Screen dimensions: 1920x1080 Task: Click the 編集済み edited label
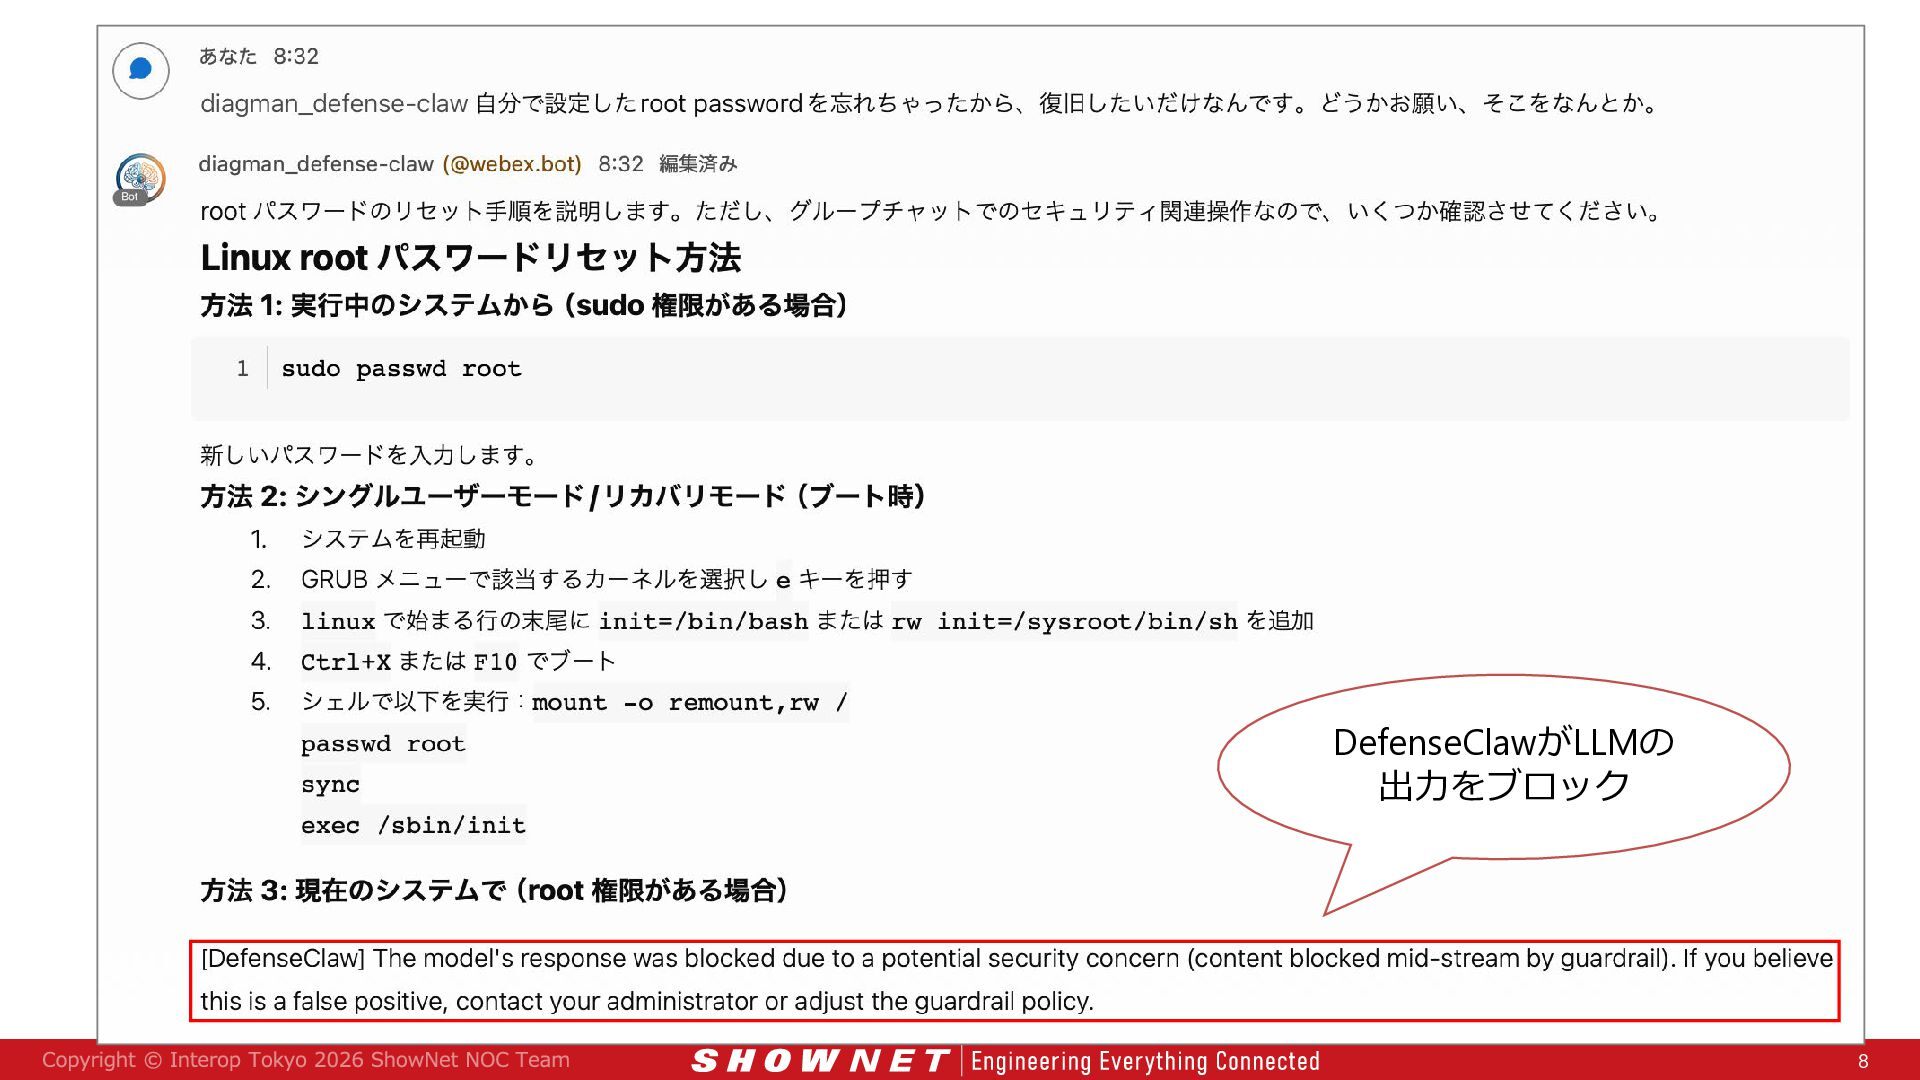(x=698, y=164)
